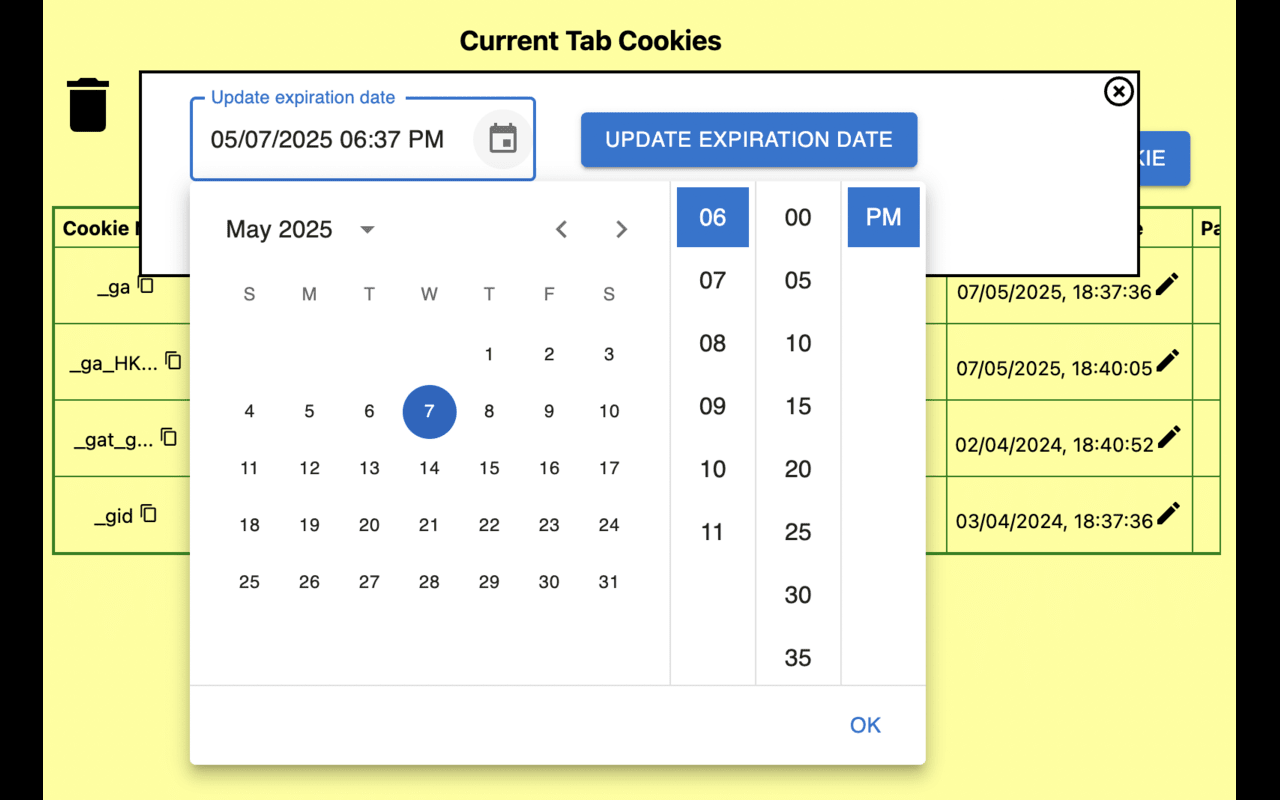
Task: Select PM for the time
Action: click(883, 217)
